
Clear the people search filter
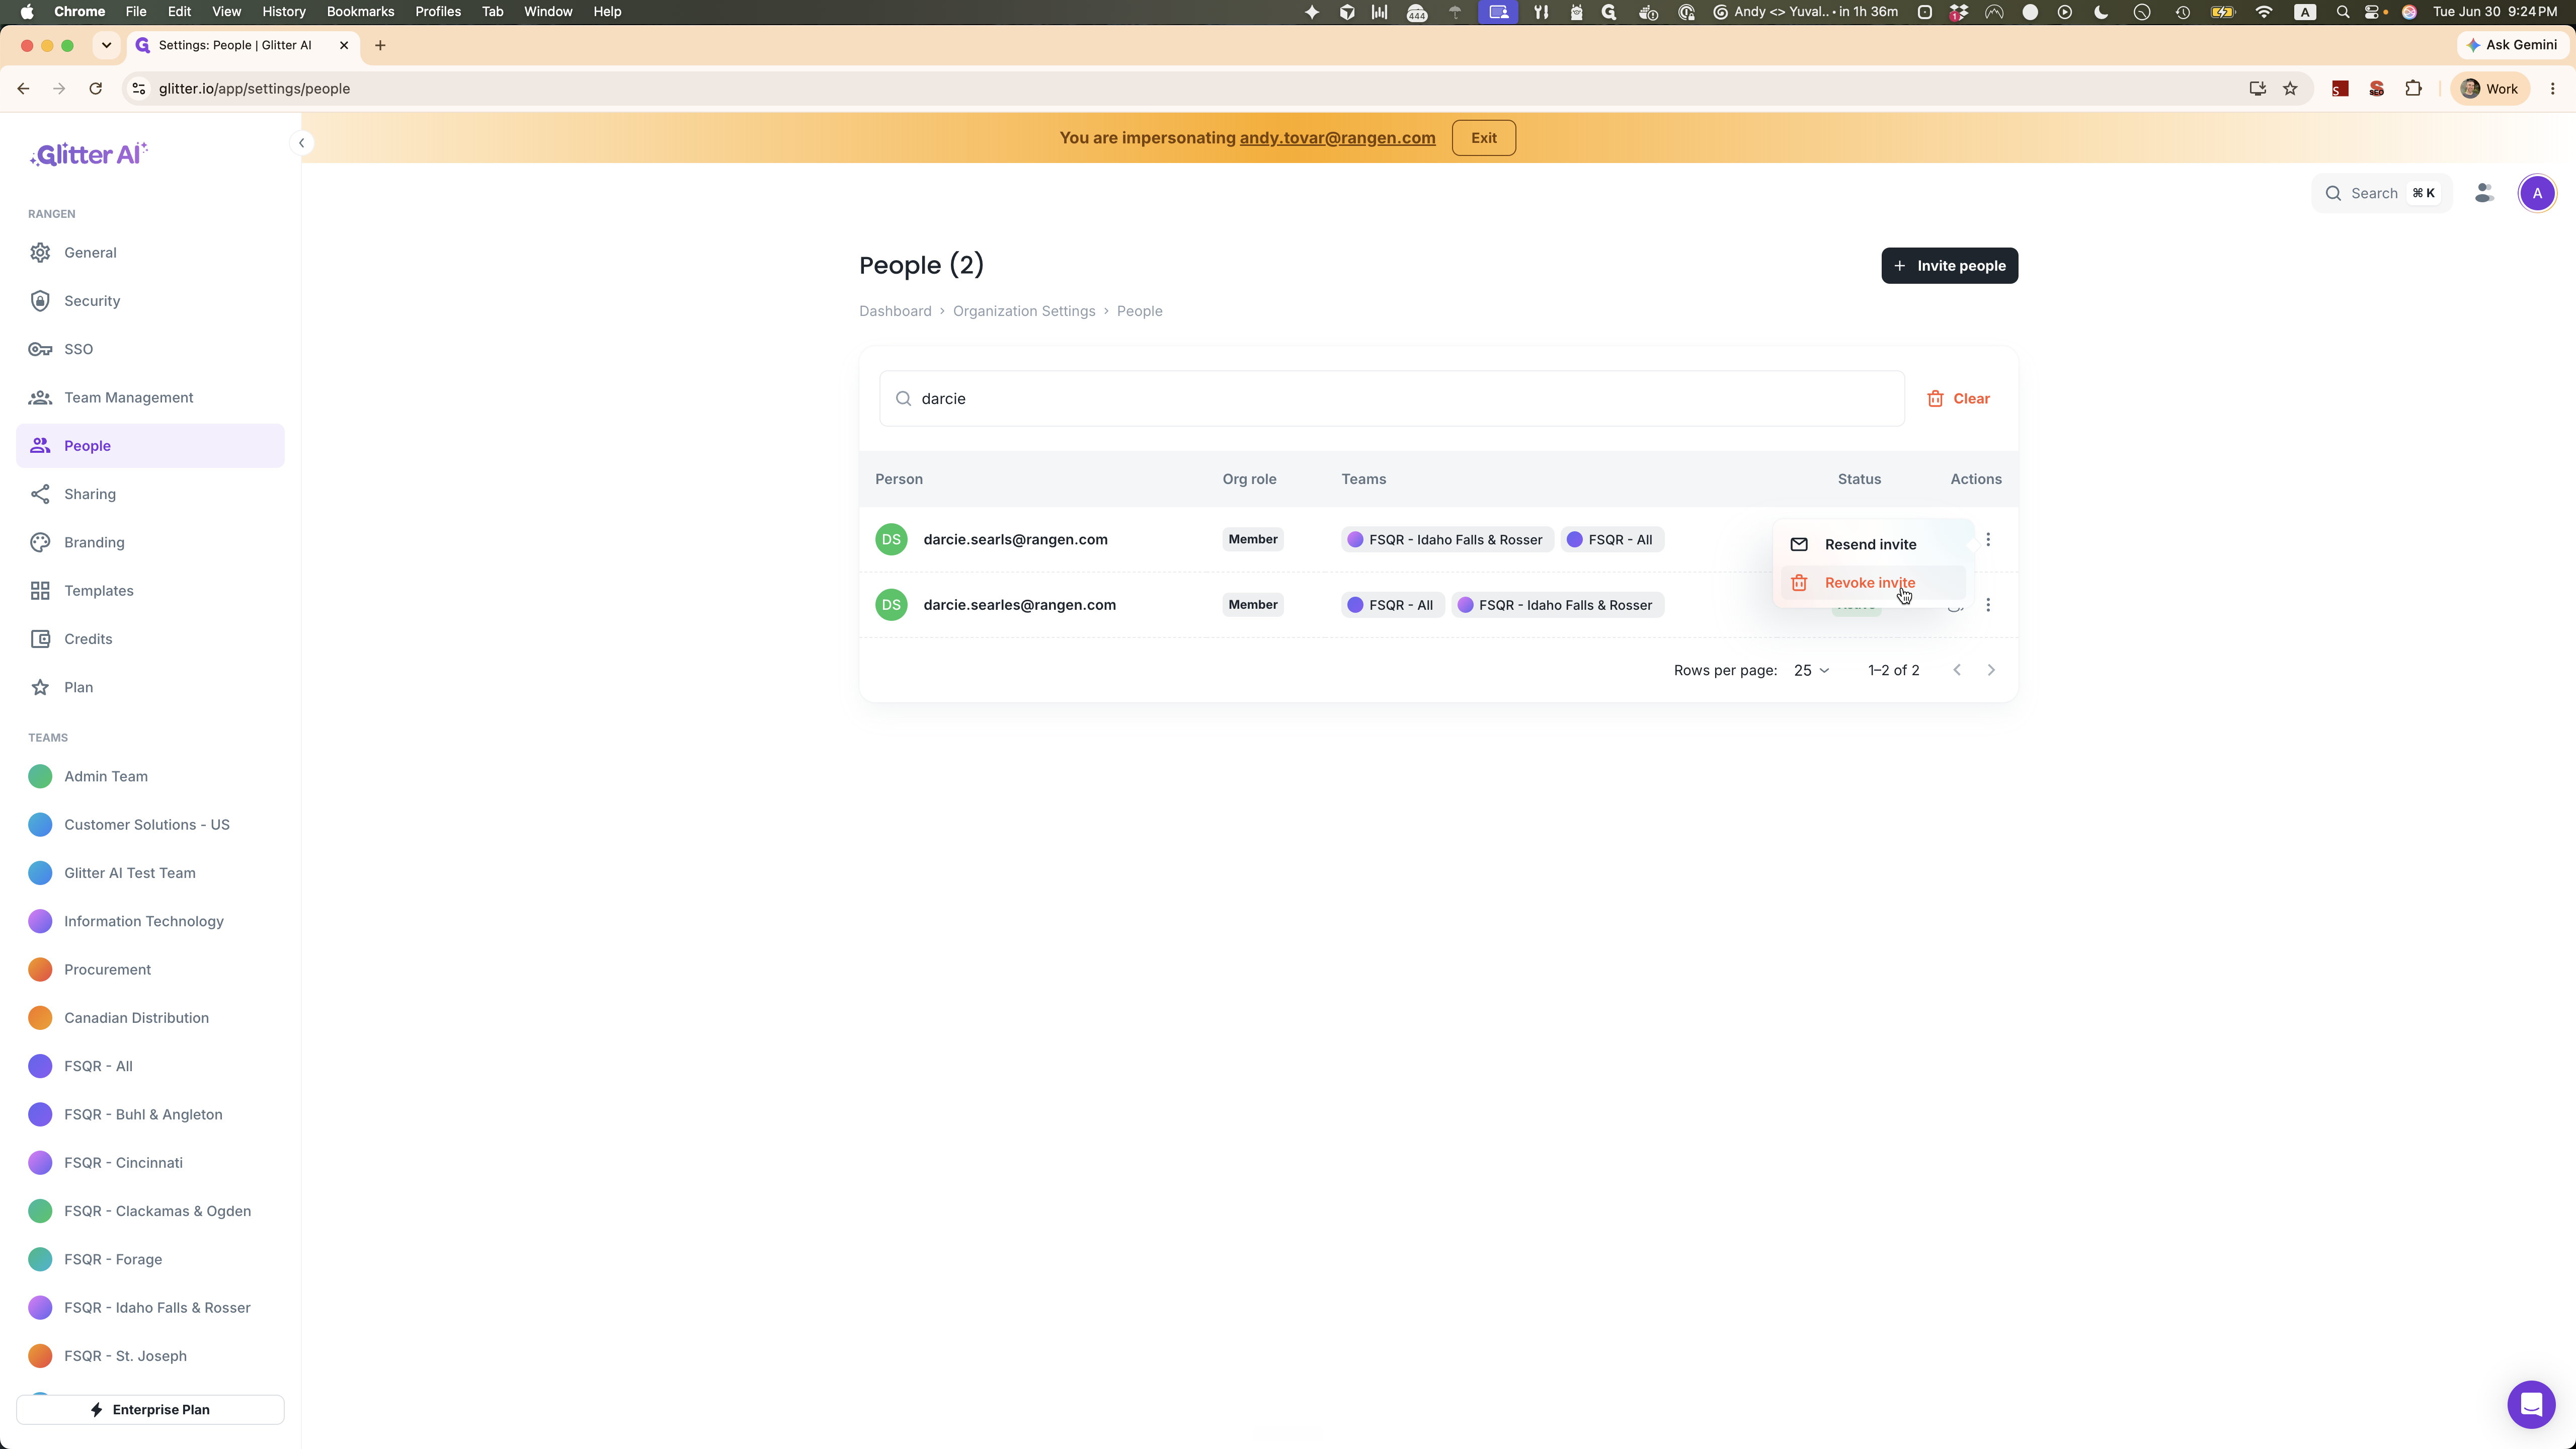click(1958, 399)
